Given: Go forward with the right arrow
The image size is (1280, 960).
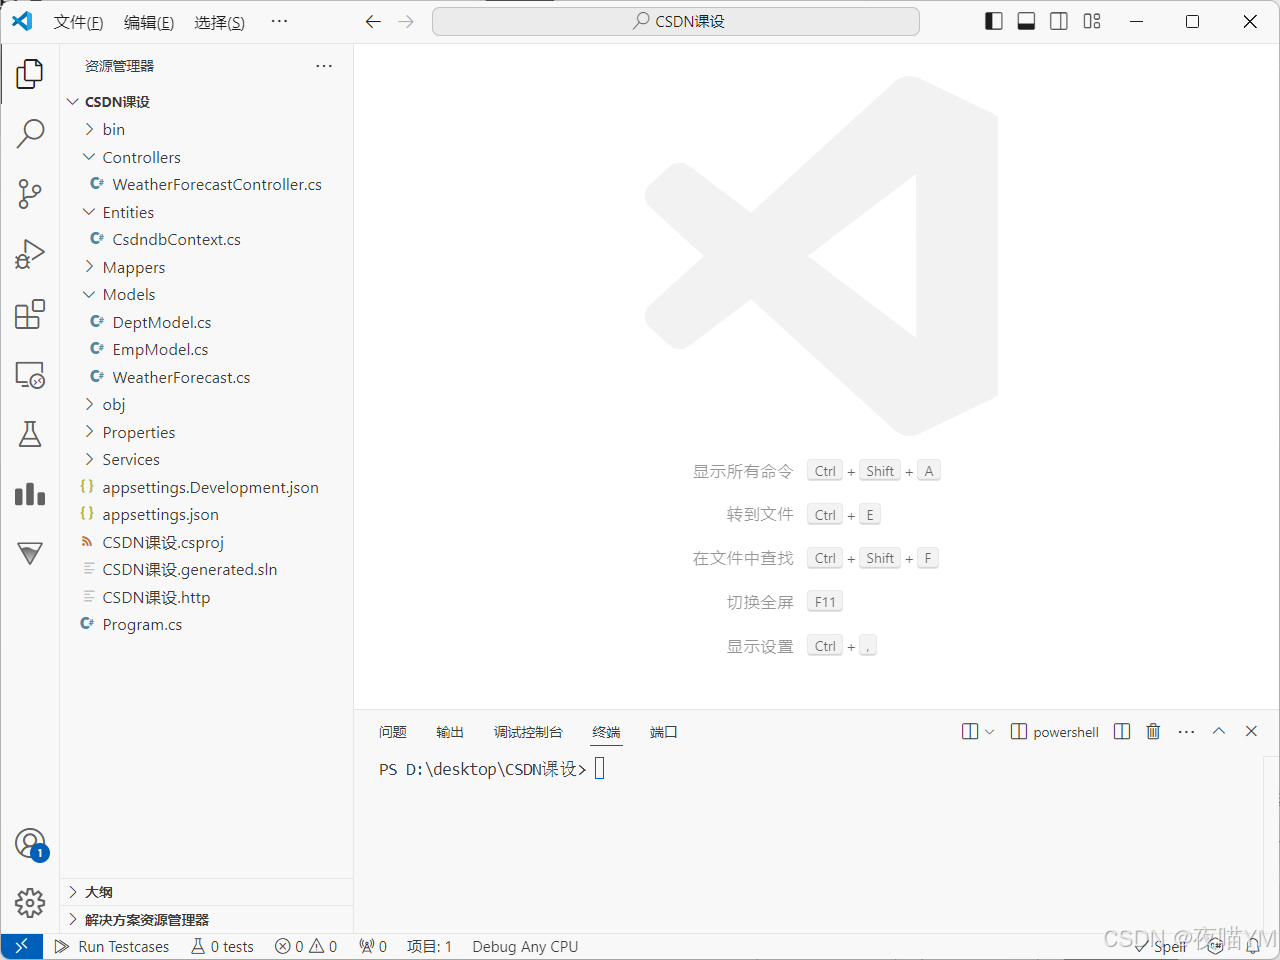Looking at the screenshot, I should (406, 21).
